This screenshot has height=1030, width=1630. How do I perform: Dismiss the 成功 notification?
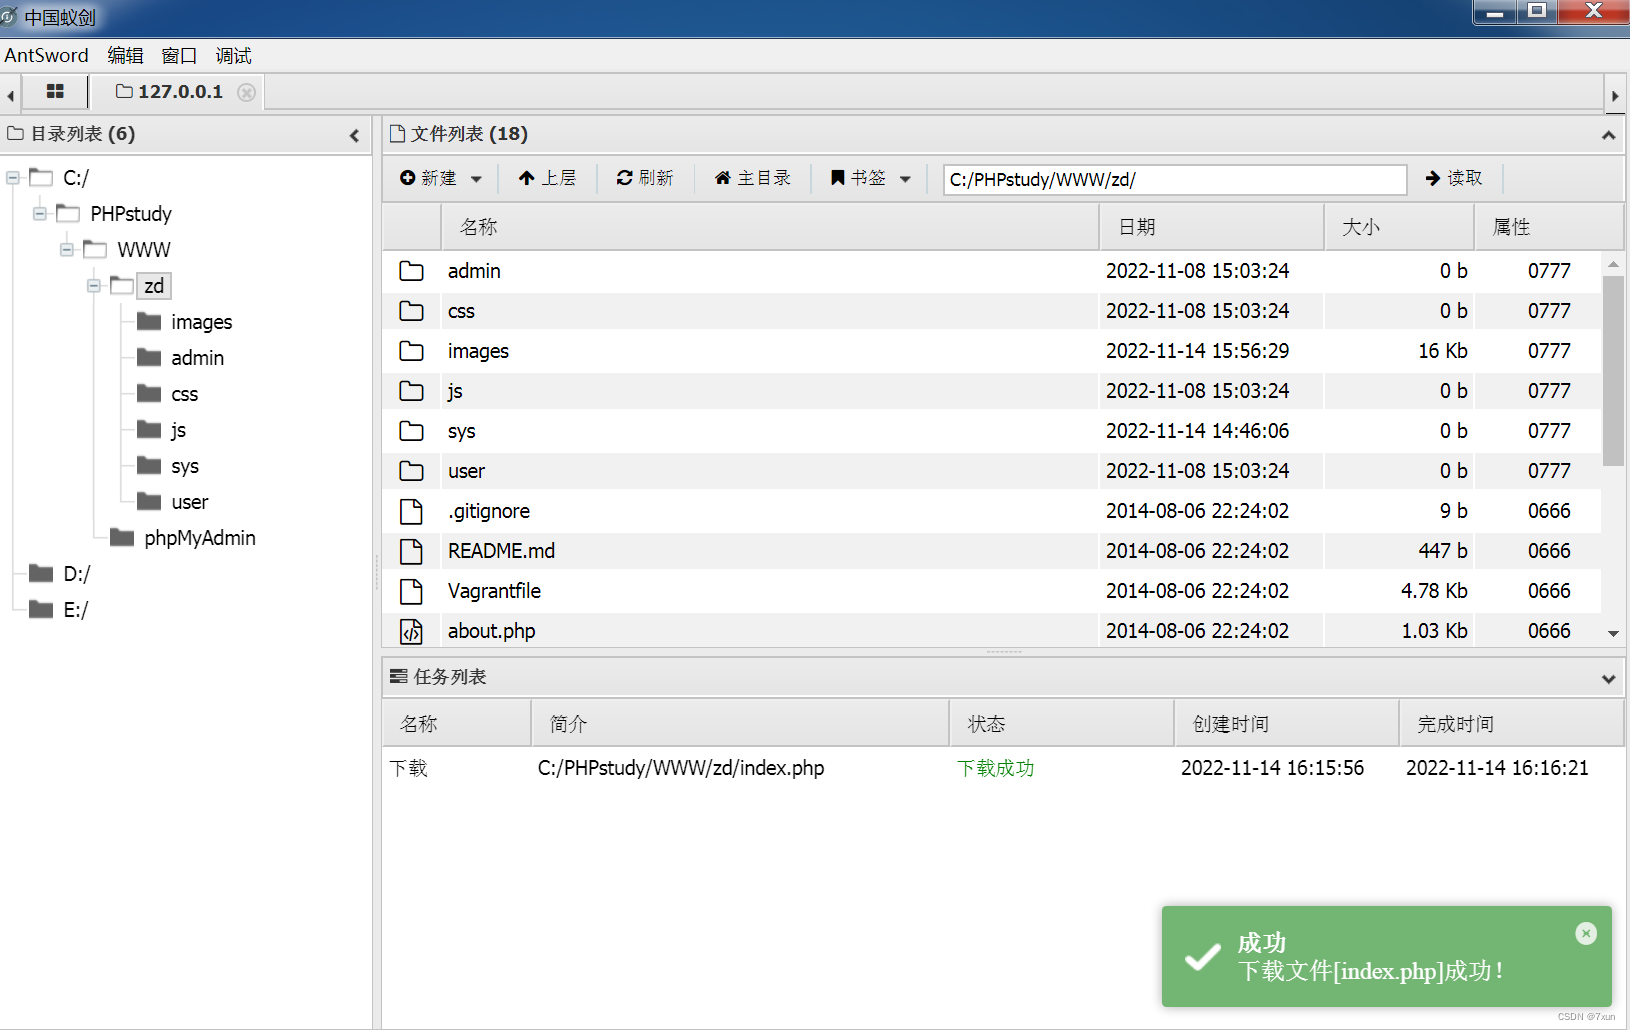pyautogui.click(x=1586, y=933)
